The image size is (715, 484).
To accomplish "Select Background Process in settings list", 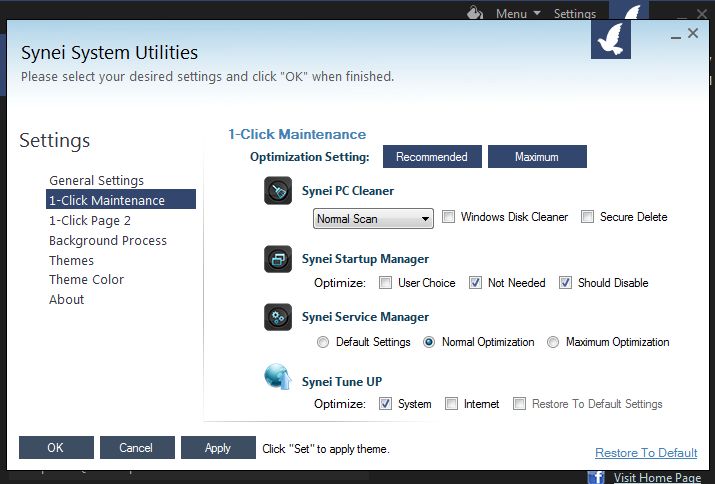I will click(108, 240).
